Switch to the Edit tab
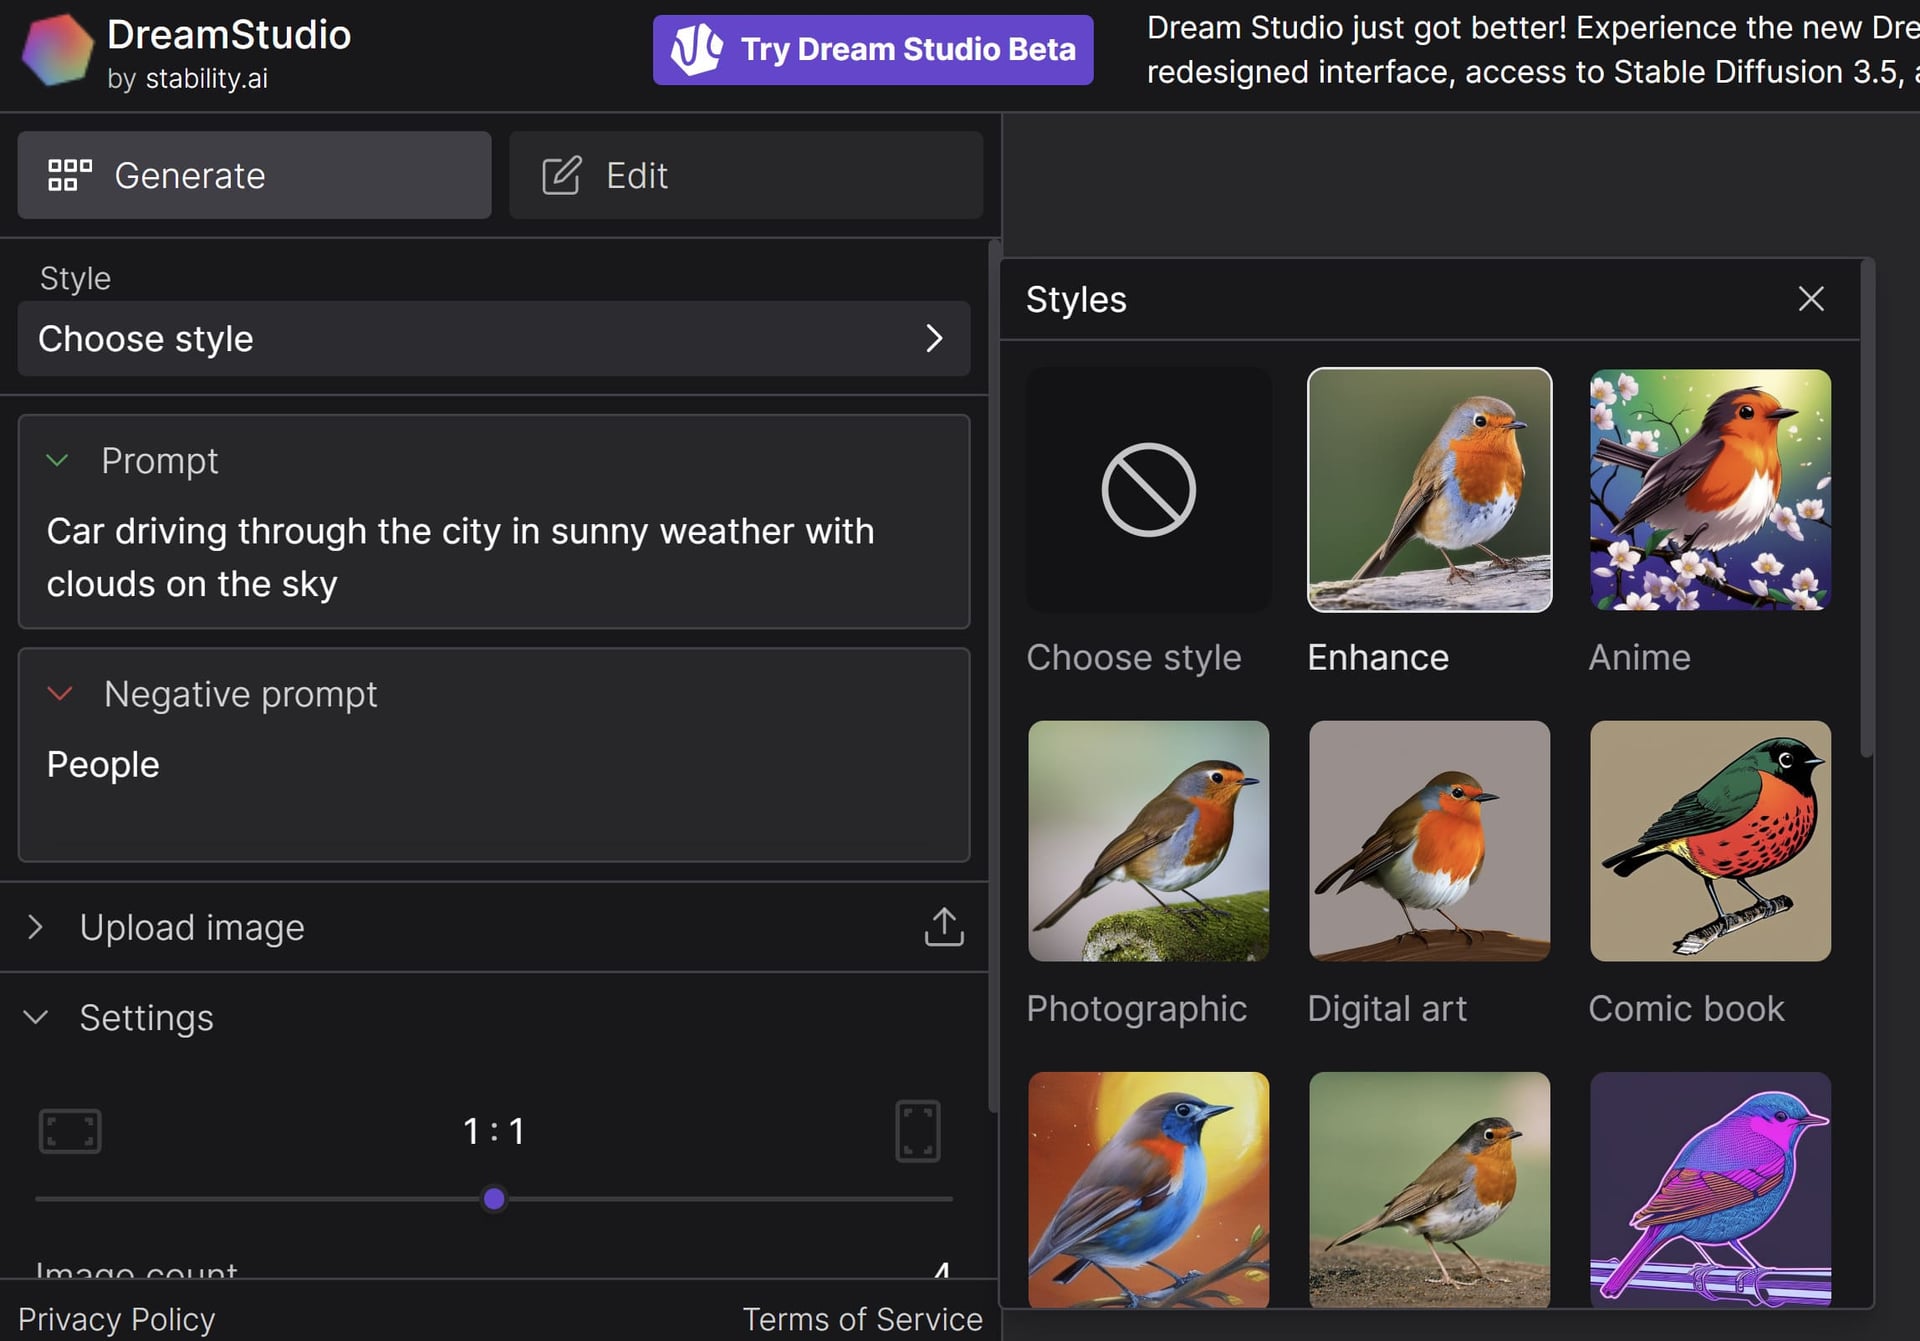Viewport: 1920px width, 1341px height. point(745,176)
